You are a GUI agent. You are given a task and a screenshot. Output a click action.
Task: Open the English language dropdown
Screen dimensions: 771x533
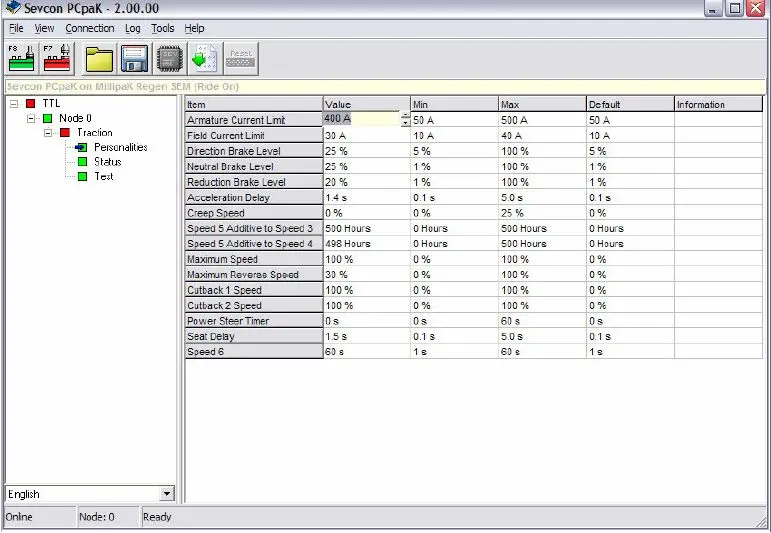point(167,494)
